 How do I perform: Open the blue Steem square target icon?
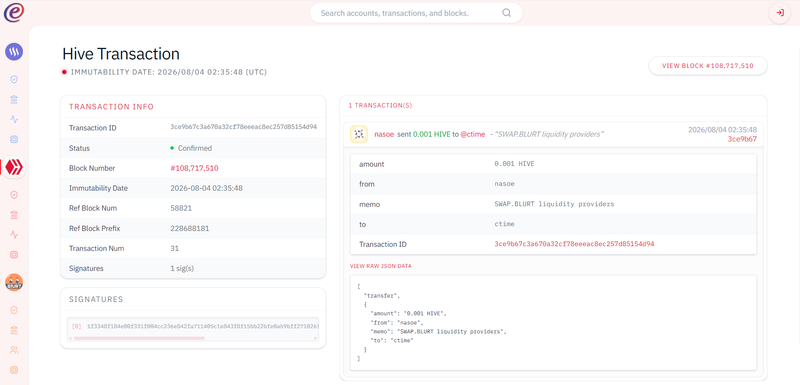(x=14, y=139)
